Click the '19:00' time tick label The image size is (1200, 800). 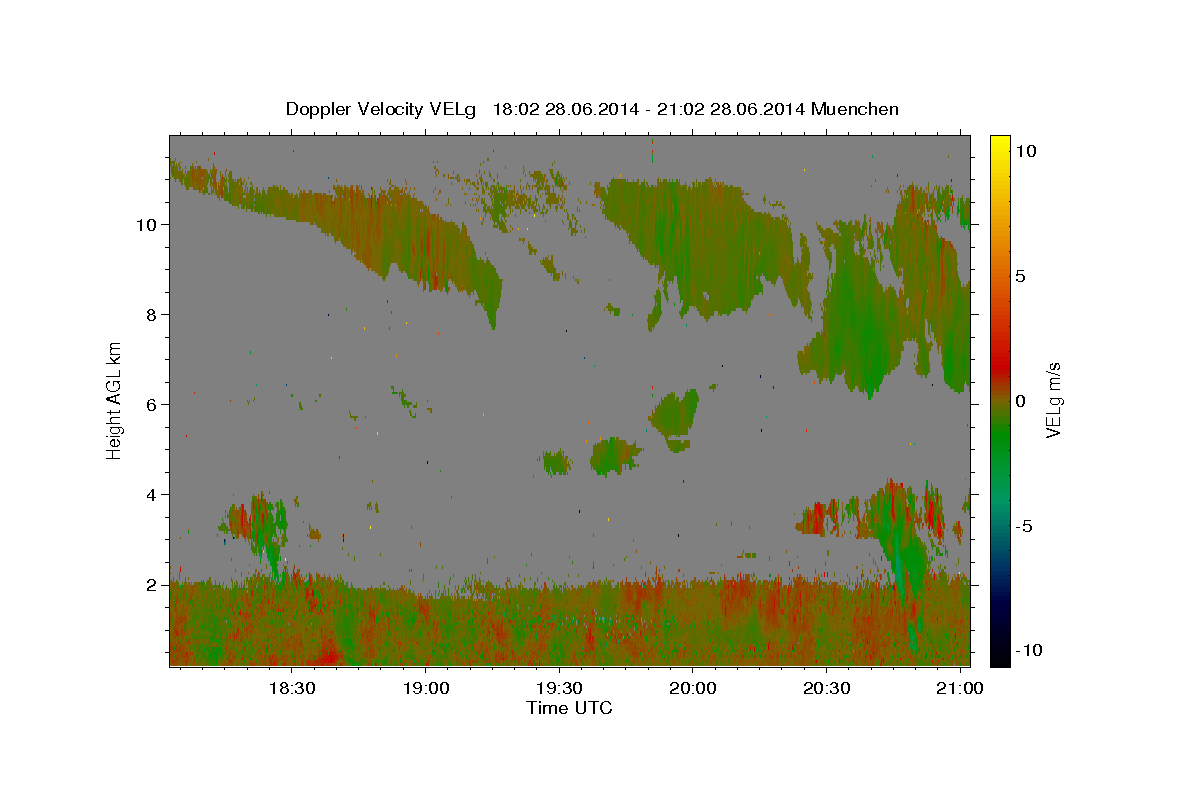[424, 689]
